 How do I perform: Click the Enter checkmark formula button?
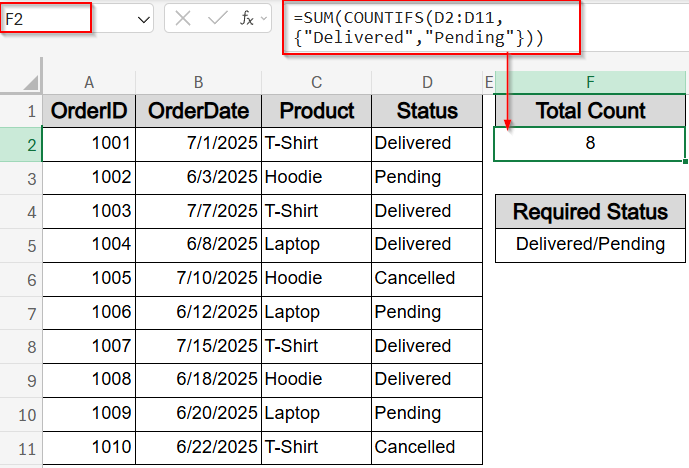tap(217, 18)
